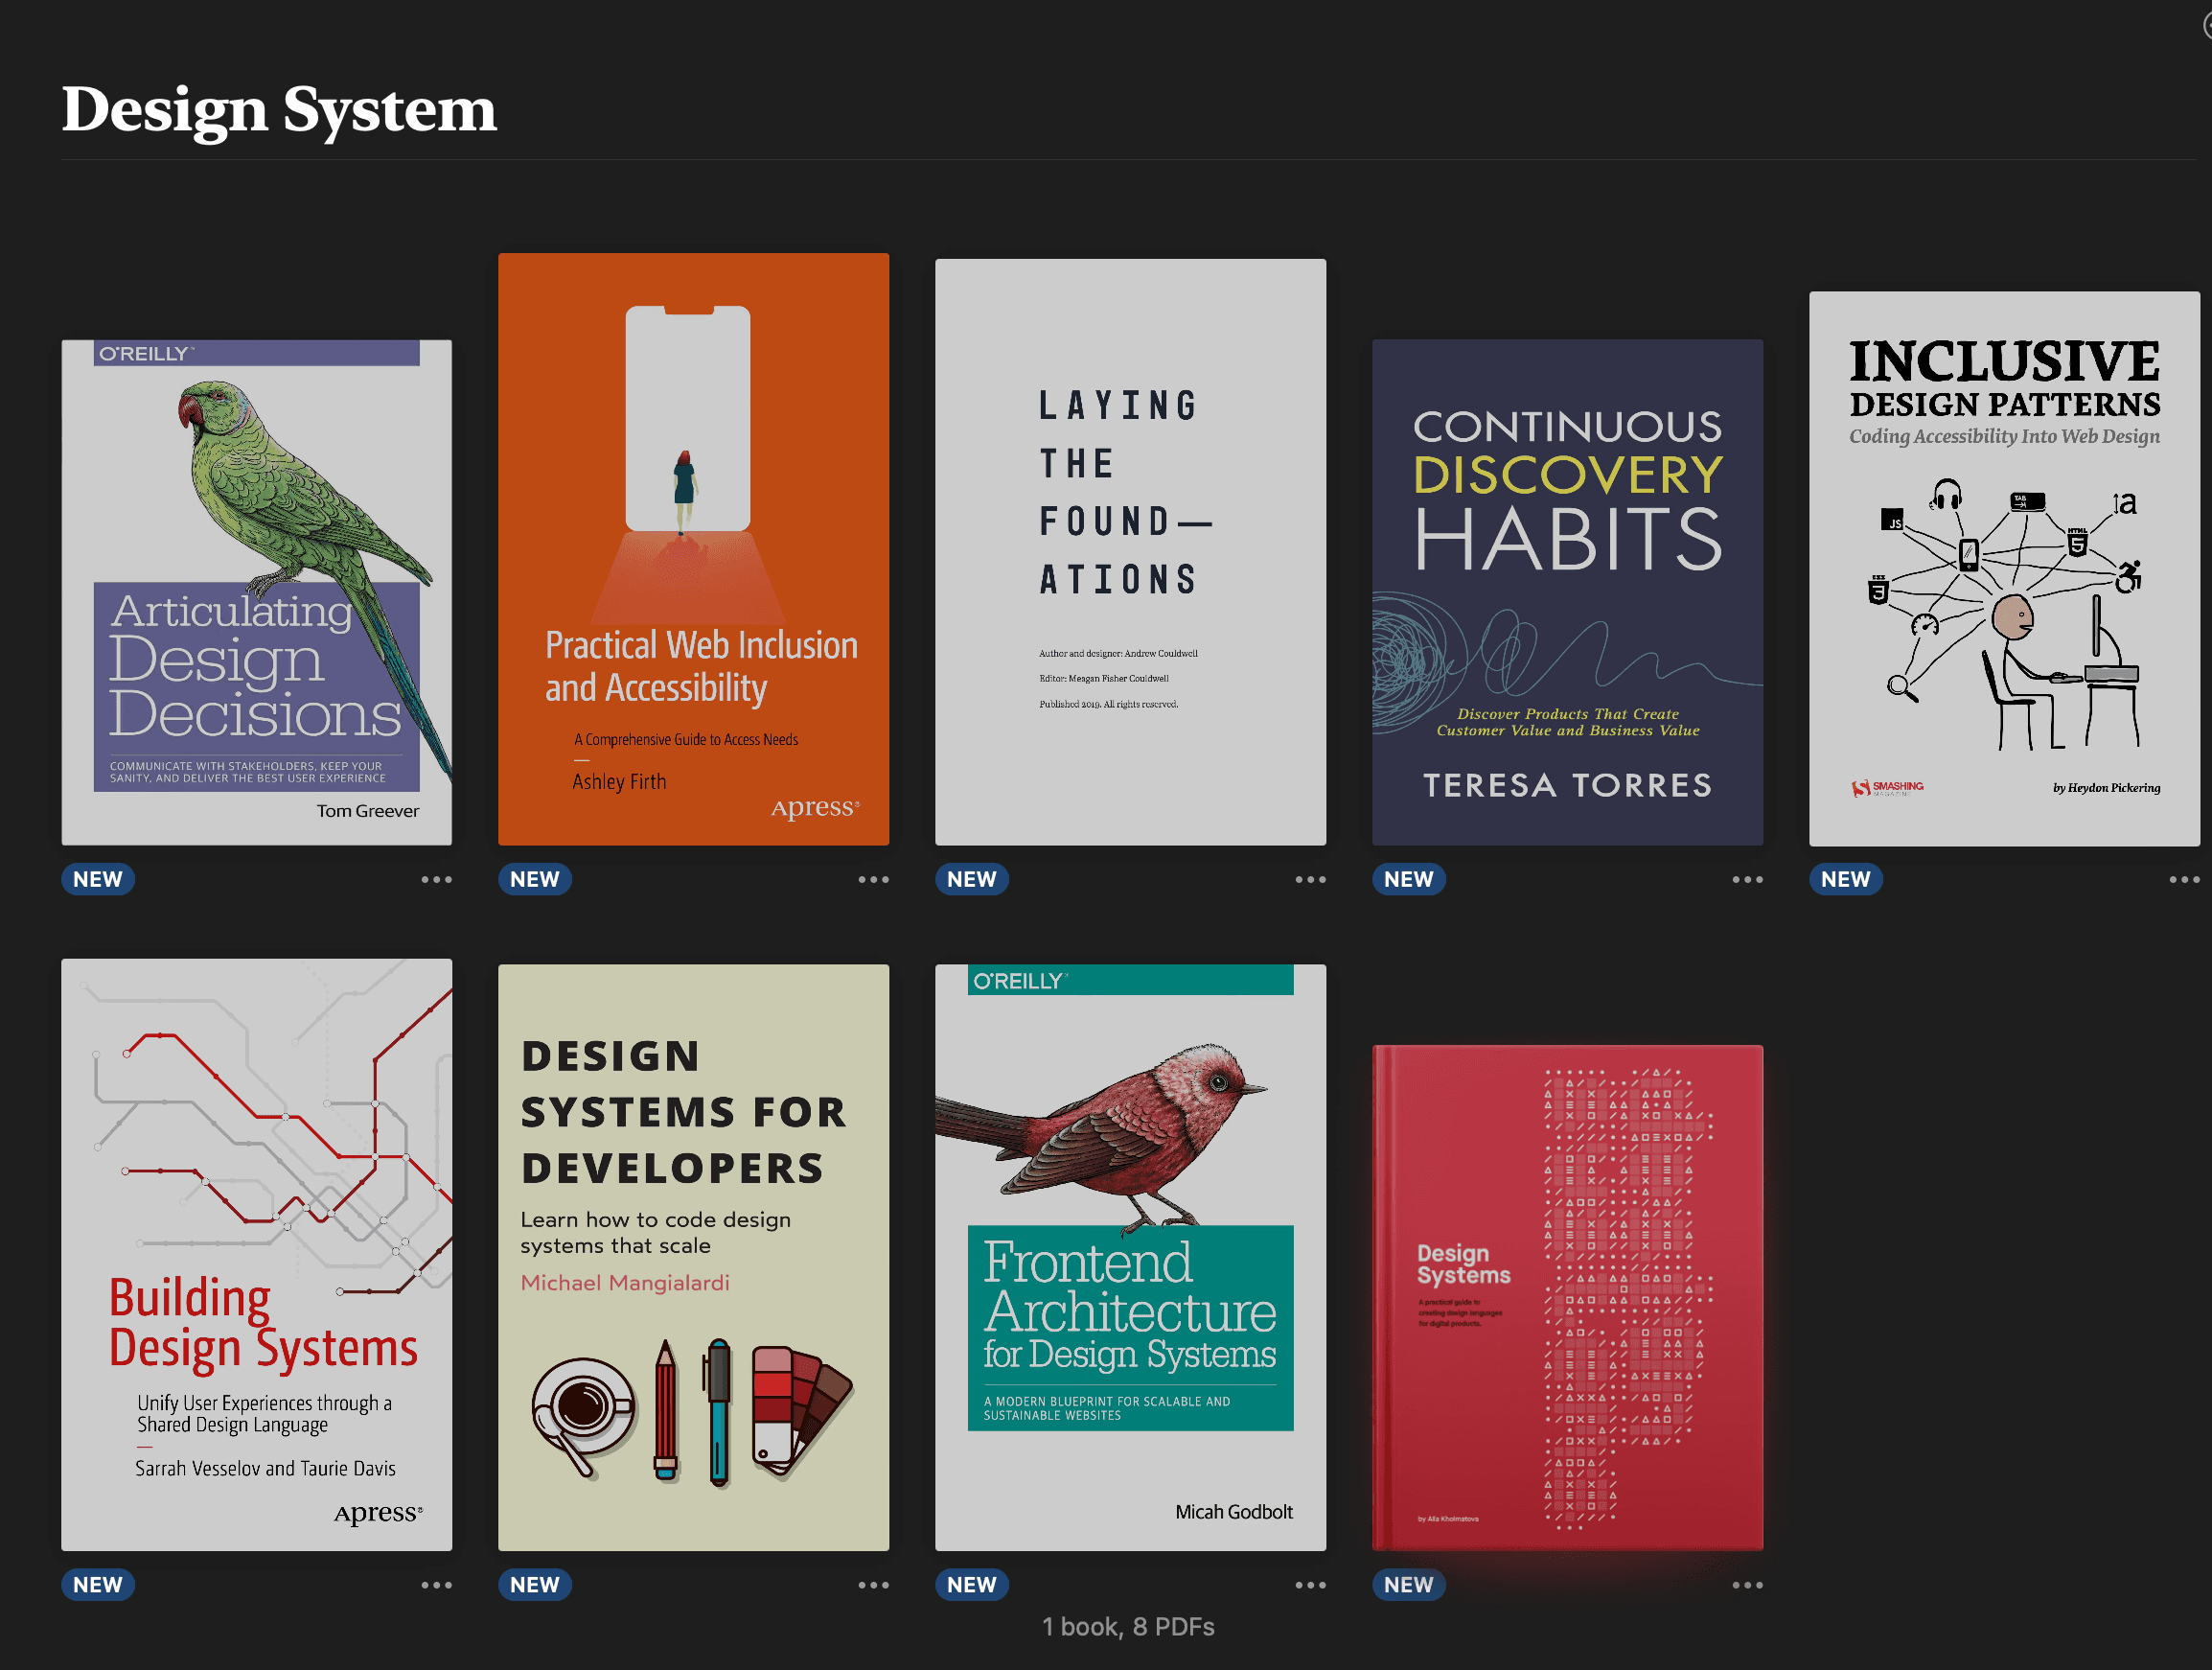Open more options for Articulating Design Decisions
Image resolution: width=2212 pixels, height=1670 pixels.
click(436, 879)
